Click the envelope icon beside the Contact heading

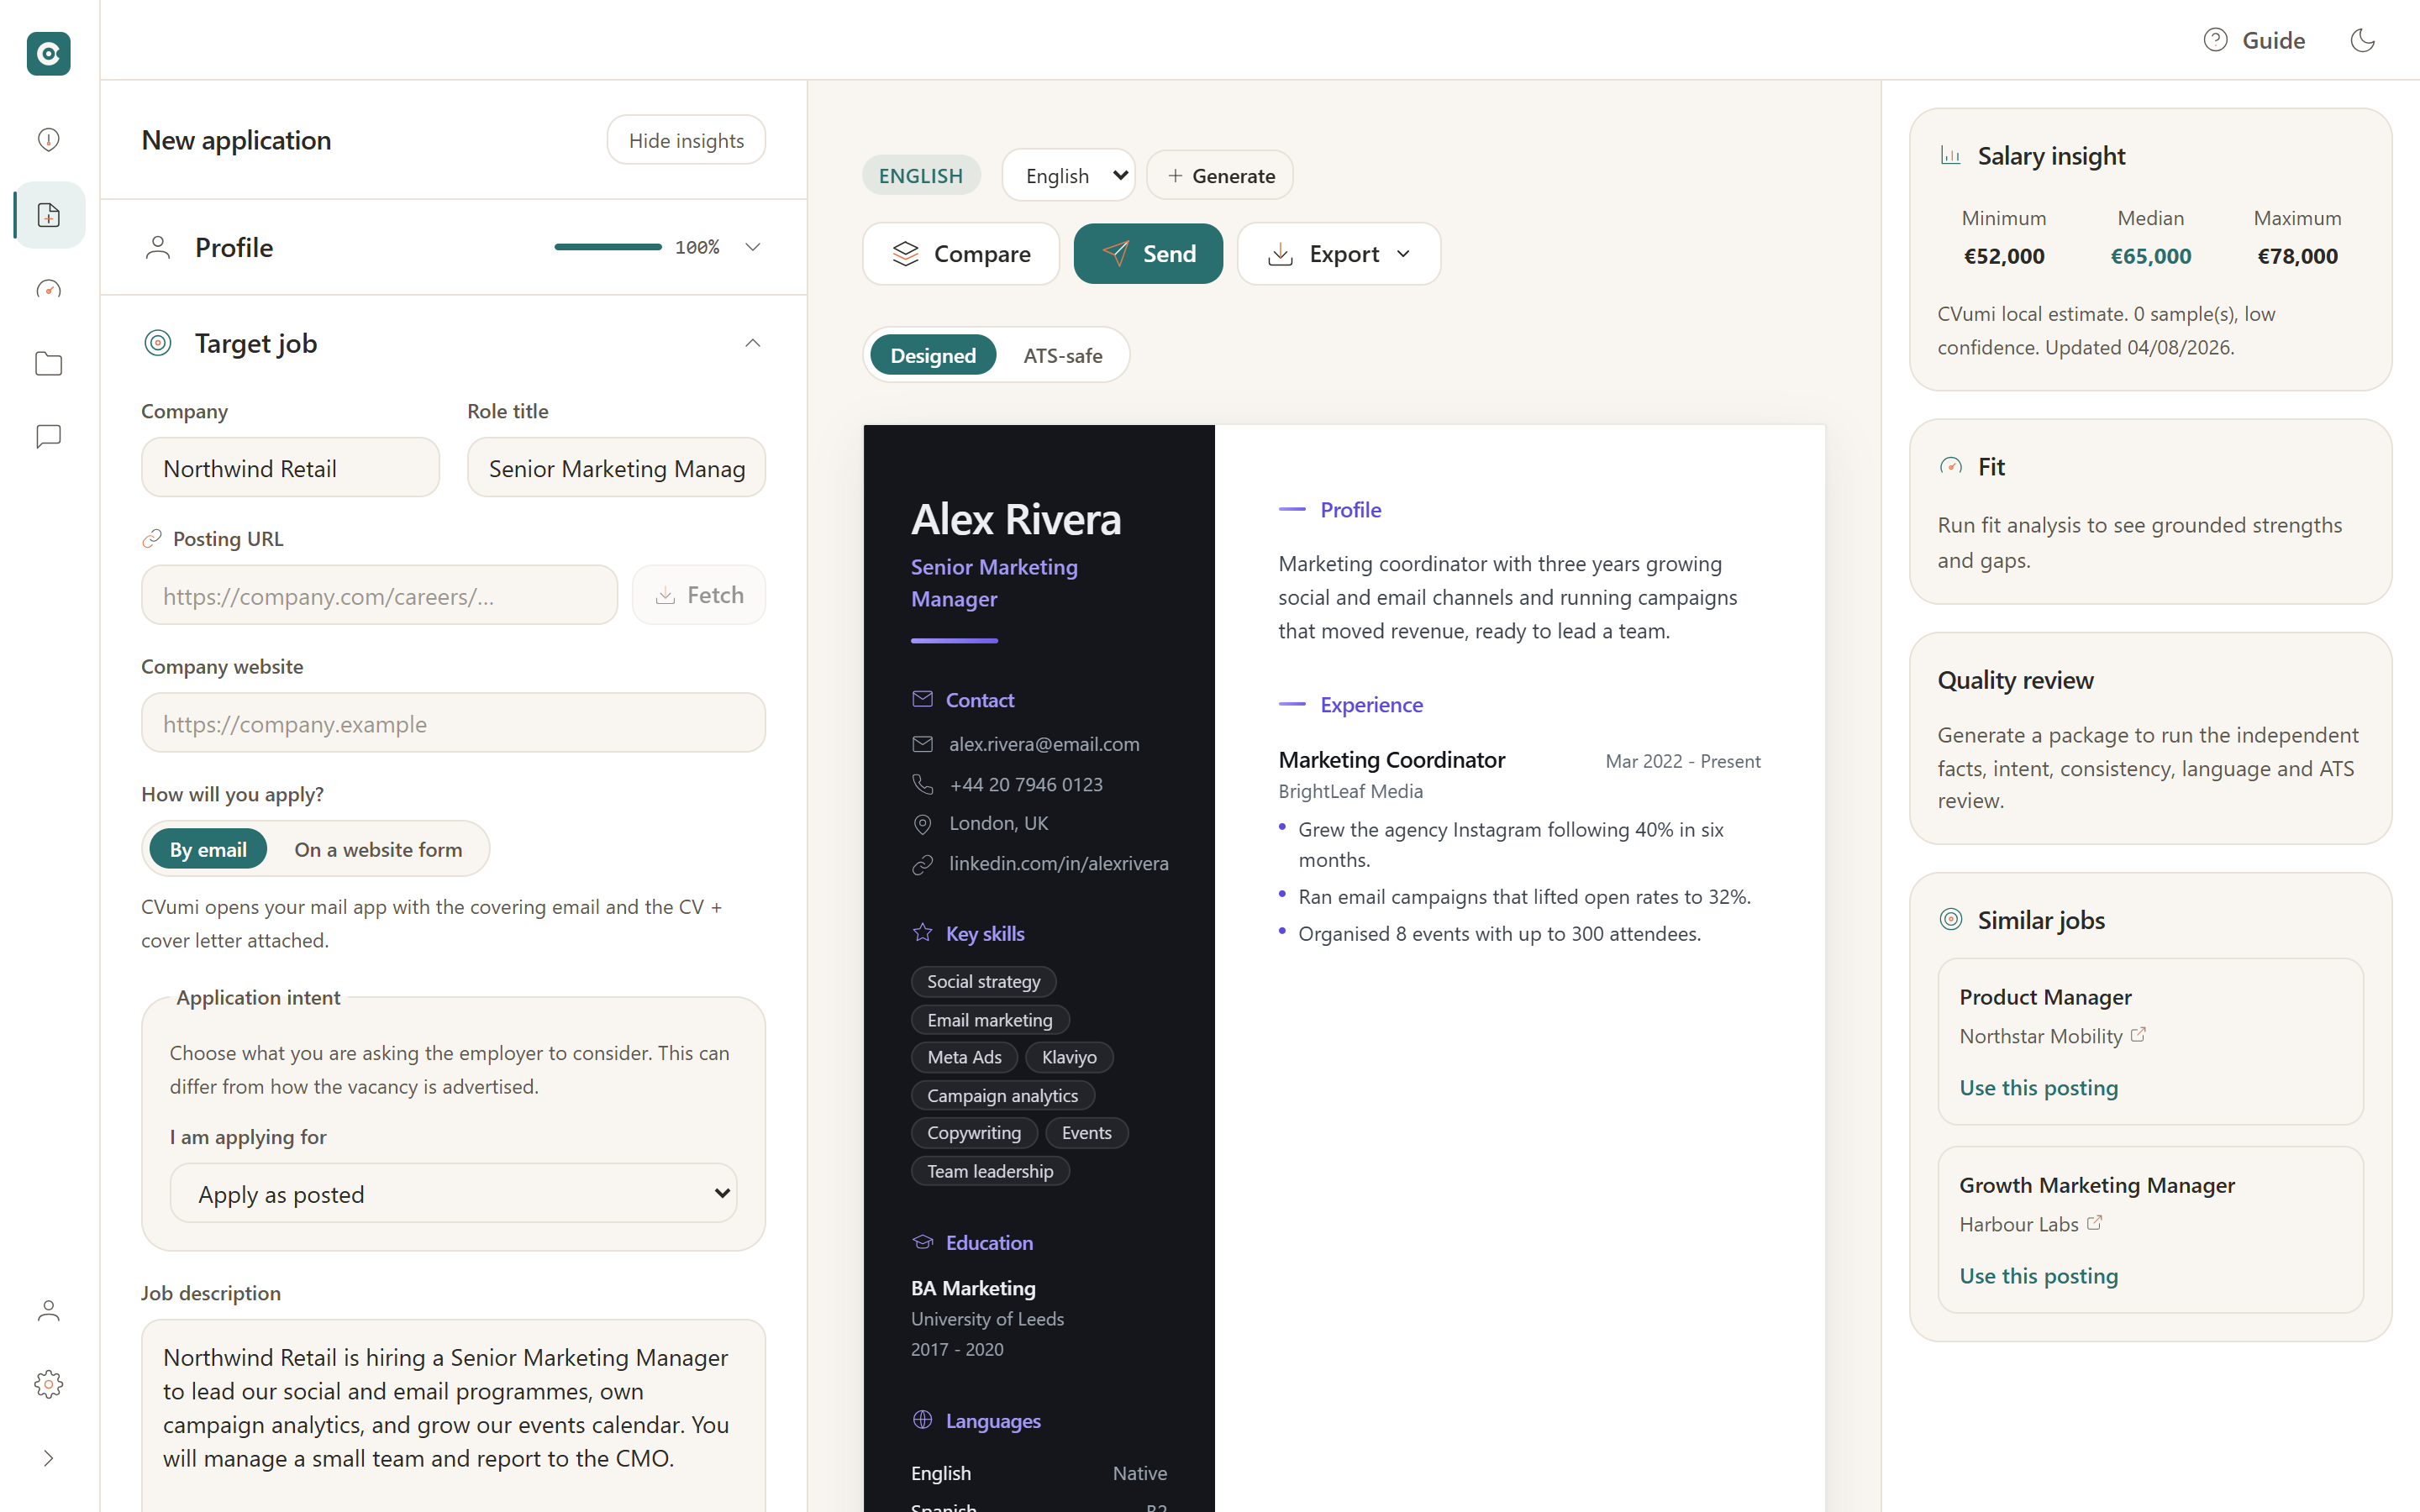(x=922, y=699)
